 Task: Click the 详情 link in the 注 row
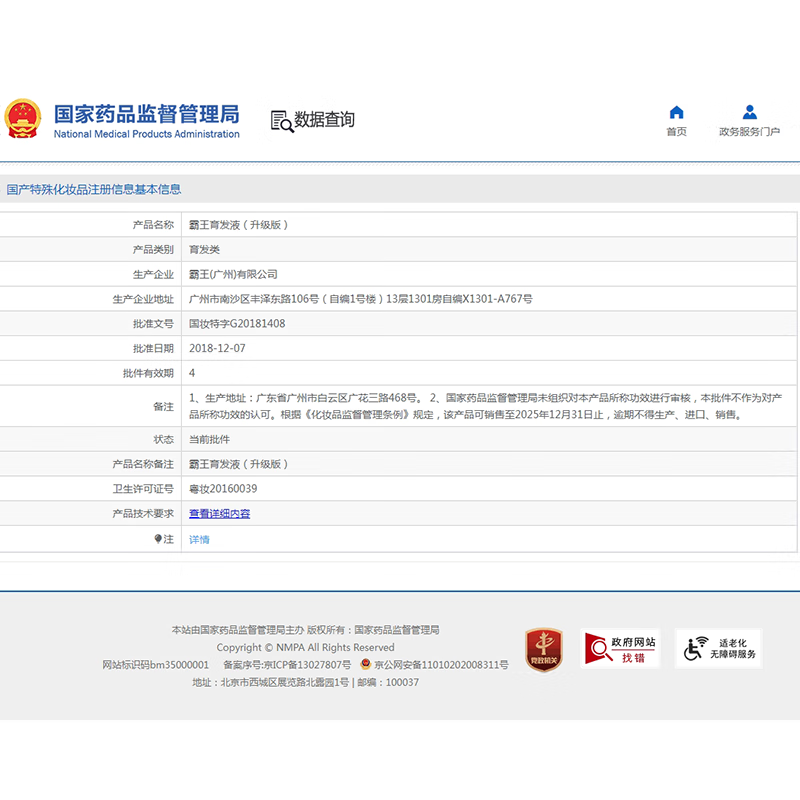pyautogui.click(x=199, y=540)
